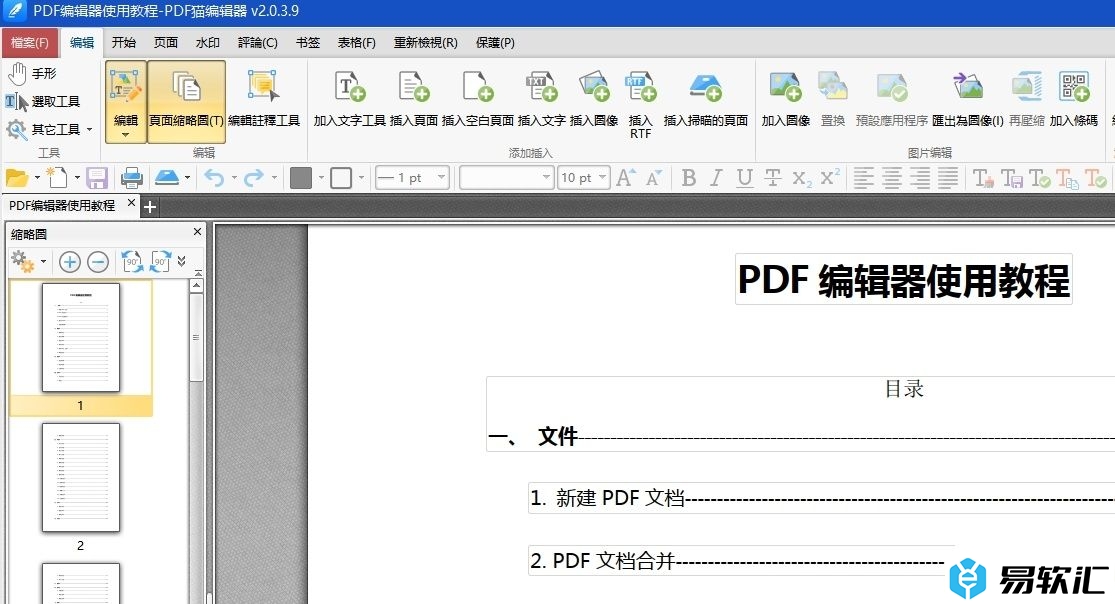Increase font size with grow icon

tap(626, 177)
